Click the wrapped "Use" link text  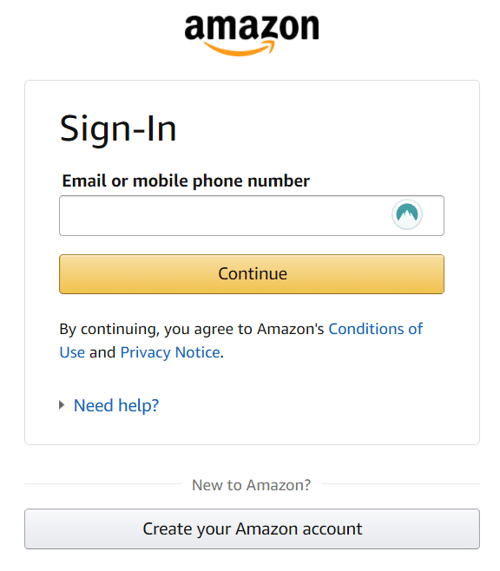pos(72,353)
